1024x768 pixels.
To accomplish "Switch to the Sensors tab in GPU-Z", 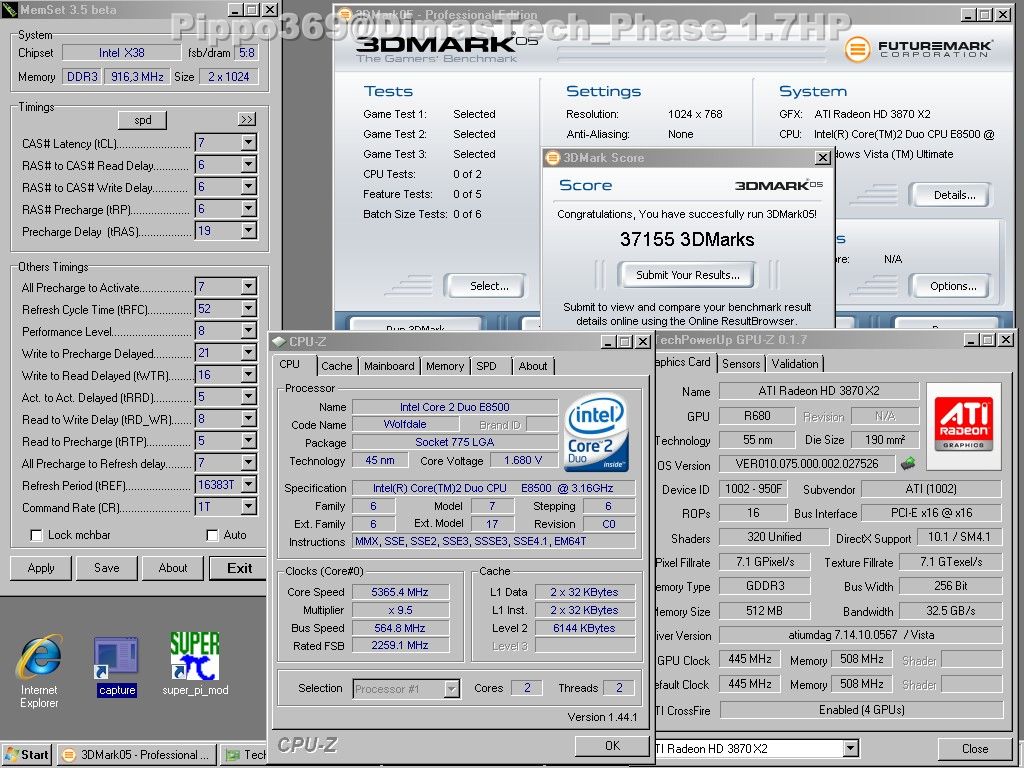I will (741, 364).
